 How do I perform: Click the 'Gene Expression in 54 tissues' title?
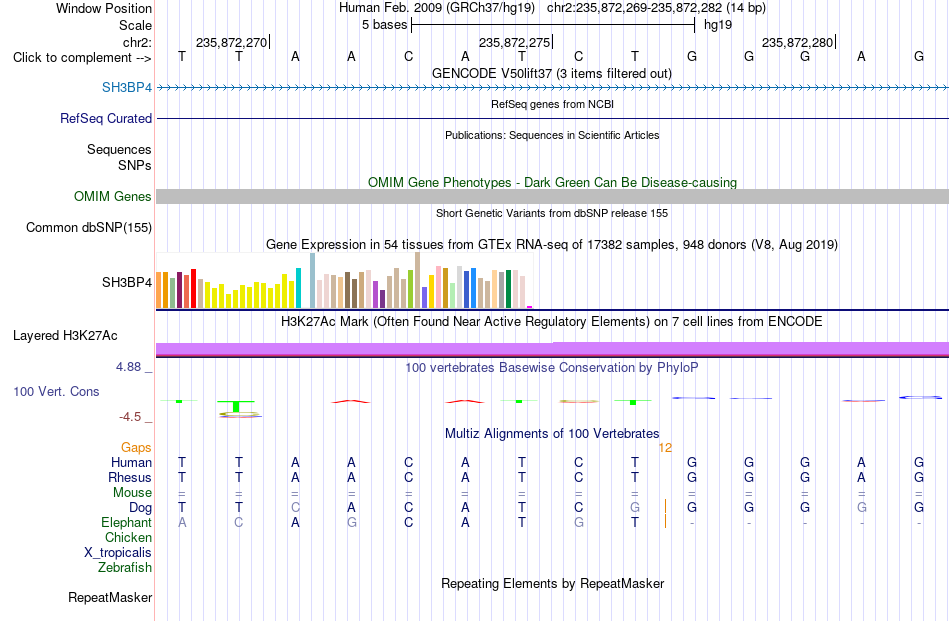(552, 245)
